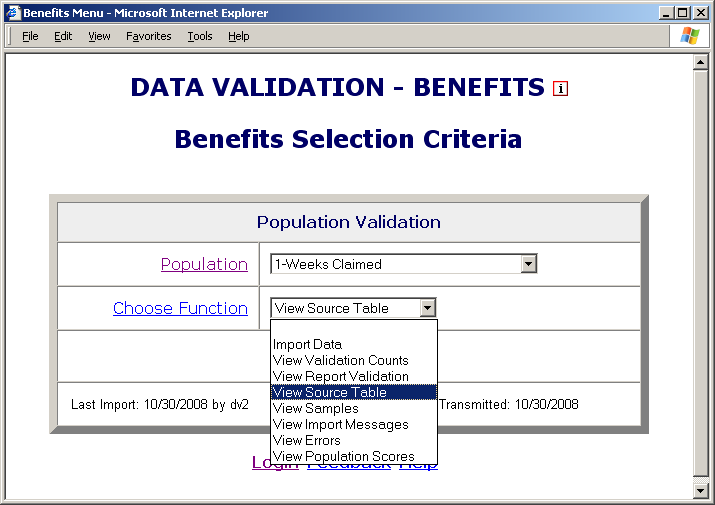Collapse the Choose Function dropdown arrow
The width and height of the screenshot is (715, 505).
click(427, 308)
